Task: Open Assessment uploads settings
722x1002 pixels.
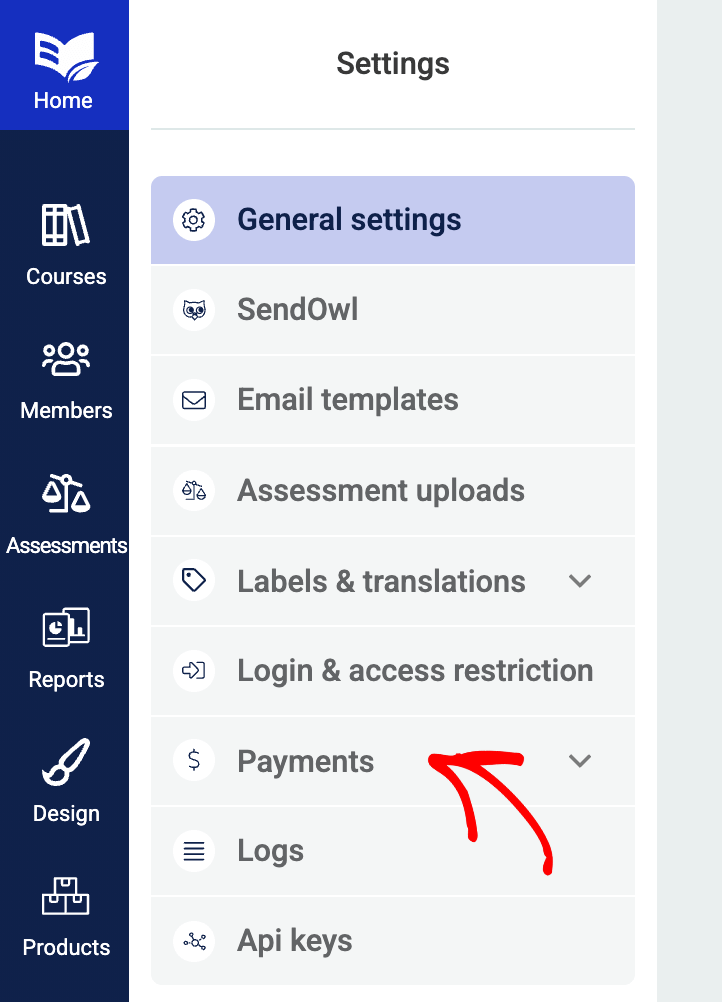Action: [x=381, y=491]
